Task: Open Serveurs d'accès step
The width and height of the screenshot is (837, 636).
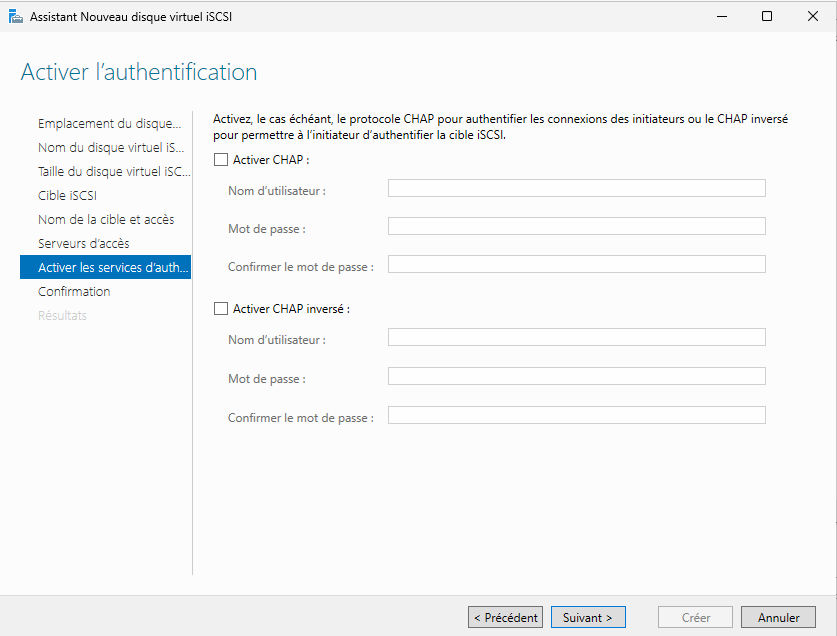Action: pyautogui.click(x=83, y=243)
